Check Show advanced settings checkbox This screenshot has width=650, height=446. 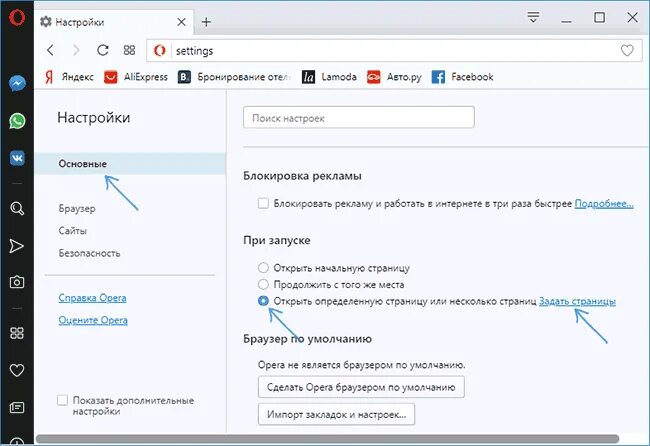62,400
